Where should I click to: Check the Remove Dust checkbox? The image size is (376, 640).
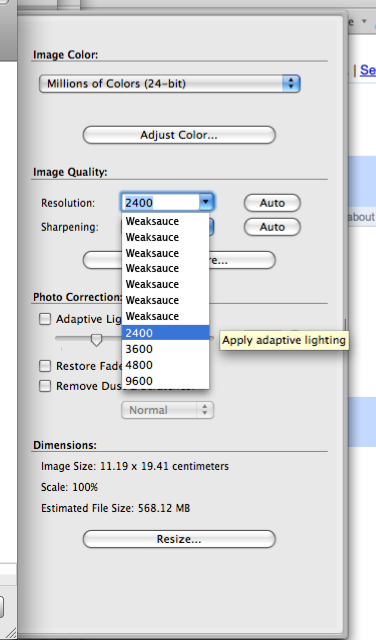point(45,386)
